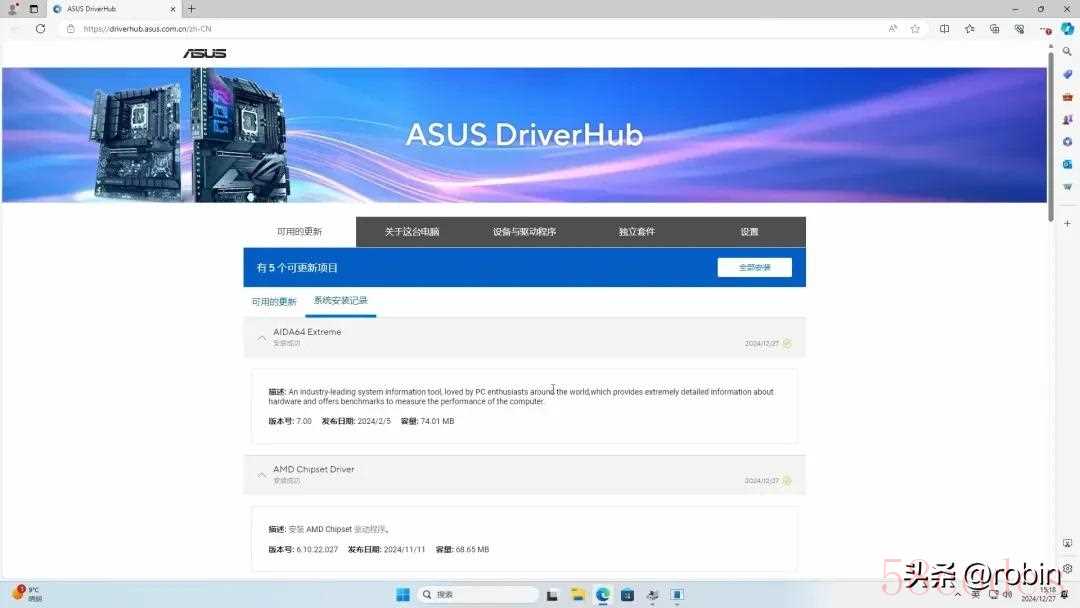
Task: Open sidebar search magnifier
Action: (1067, 52)
